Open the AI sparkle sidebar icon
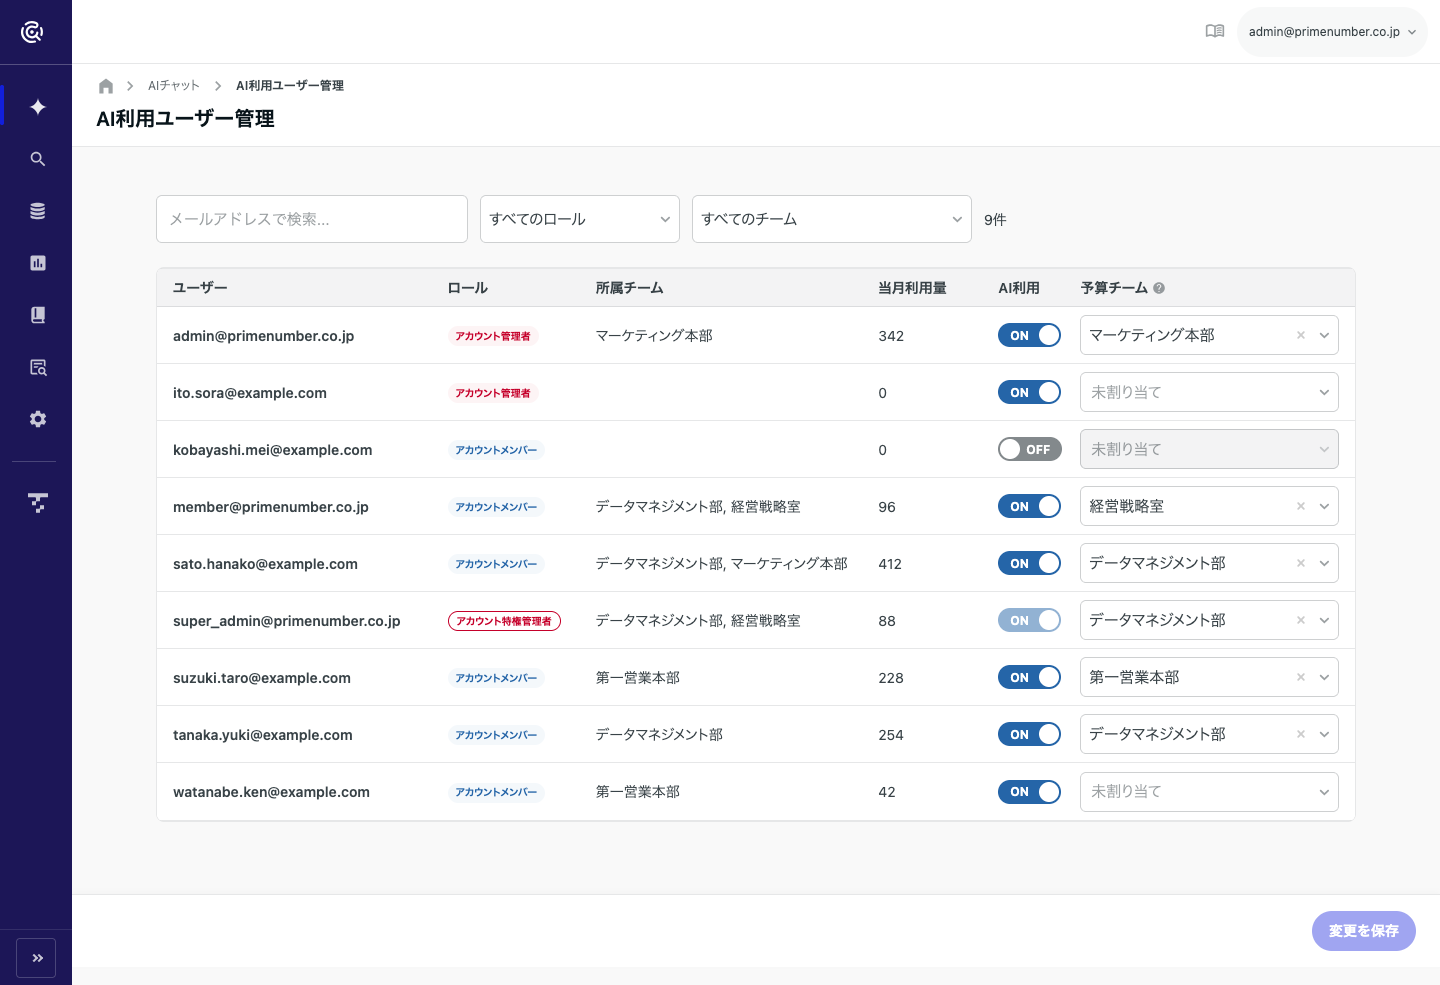1440x985 pixels. [x=38, y=107]
